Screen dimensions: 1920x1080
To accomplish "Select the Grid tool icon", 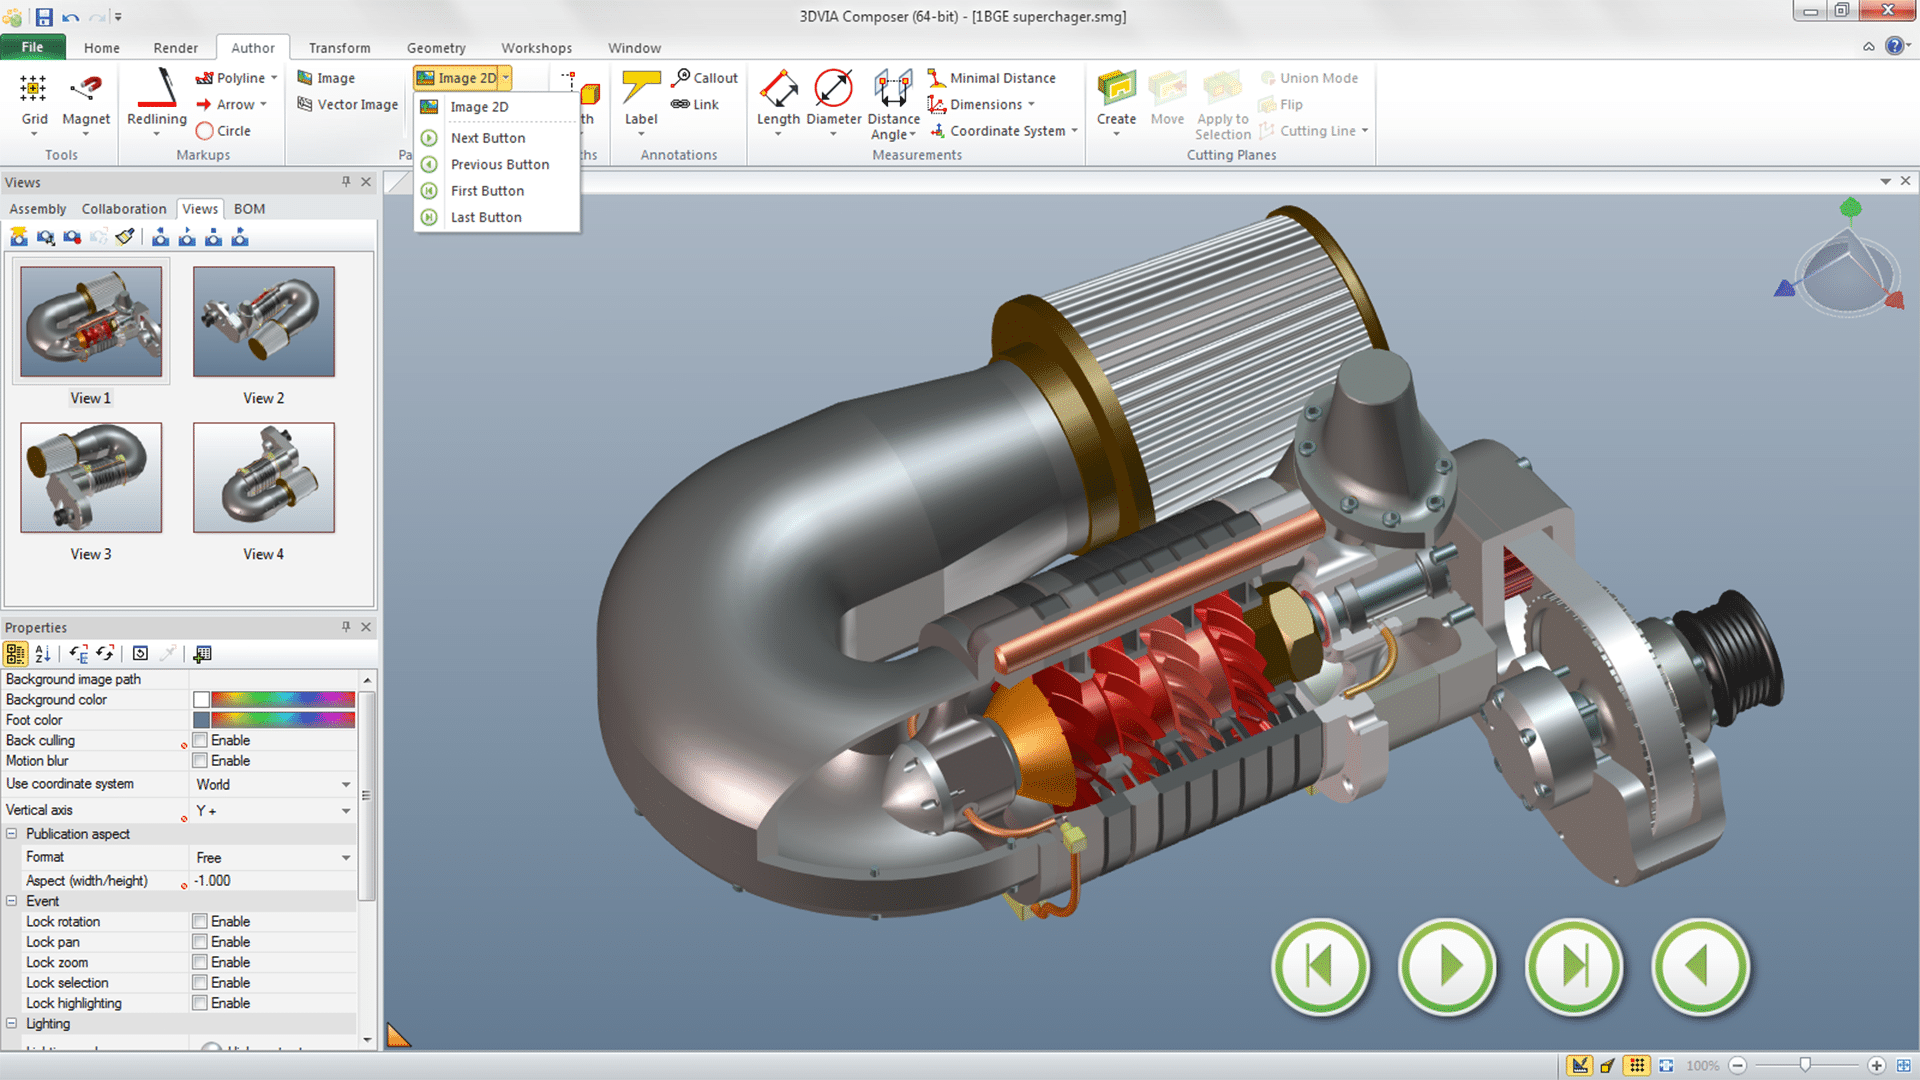I will coord(34,90).
